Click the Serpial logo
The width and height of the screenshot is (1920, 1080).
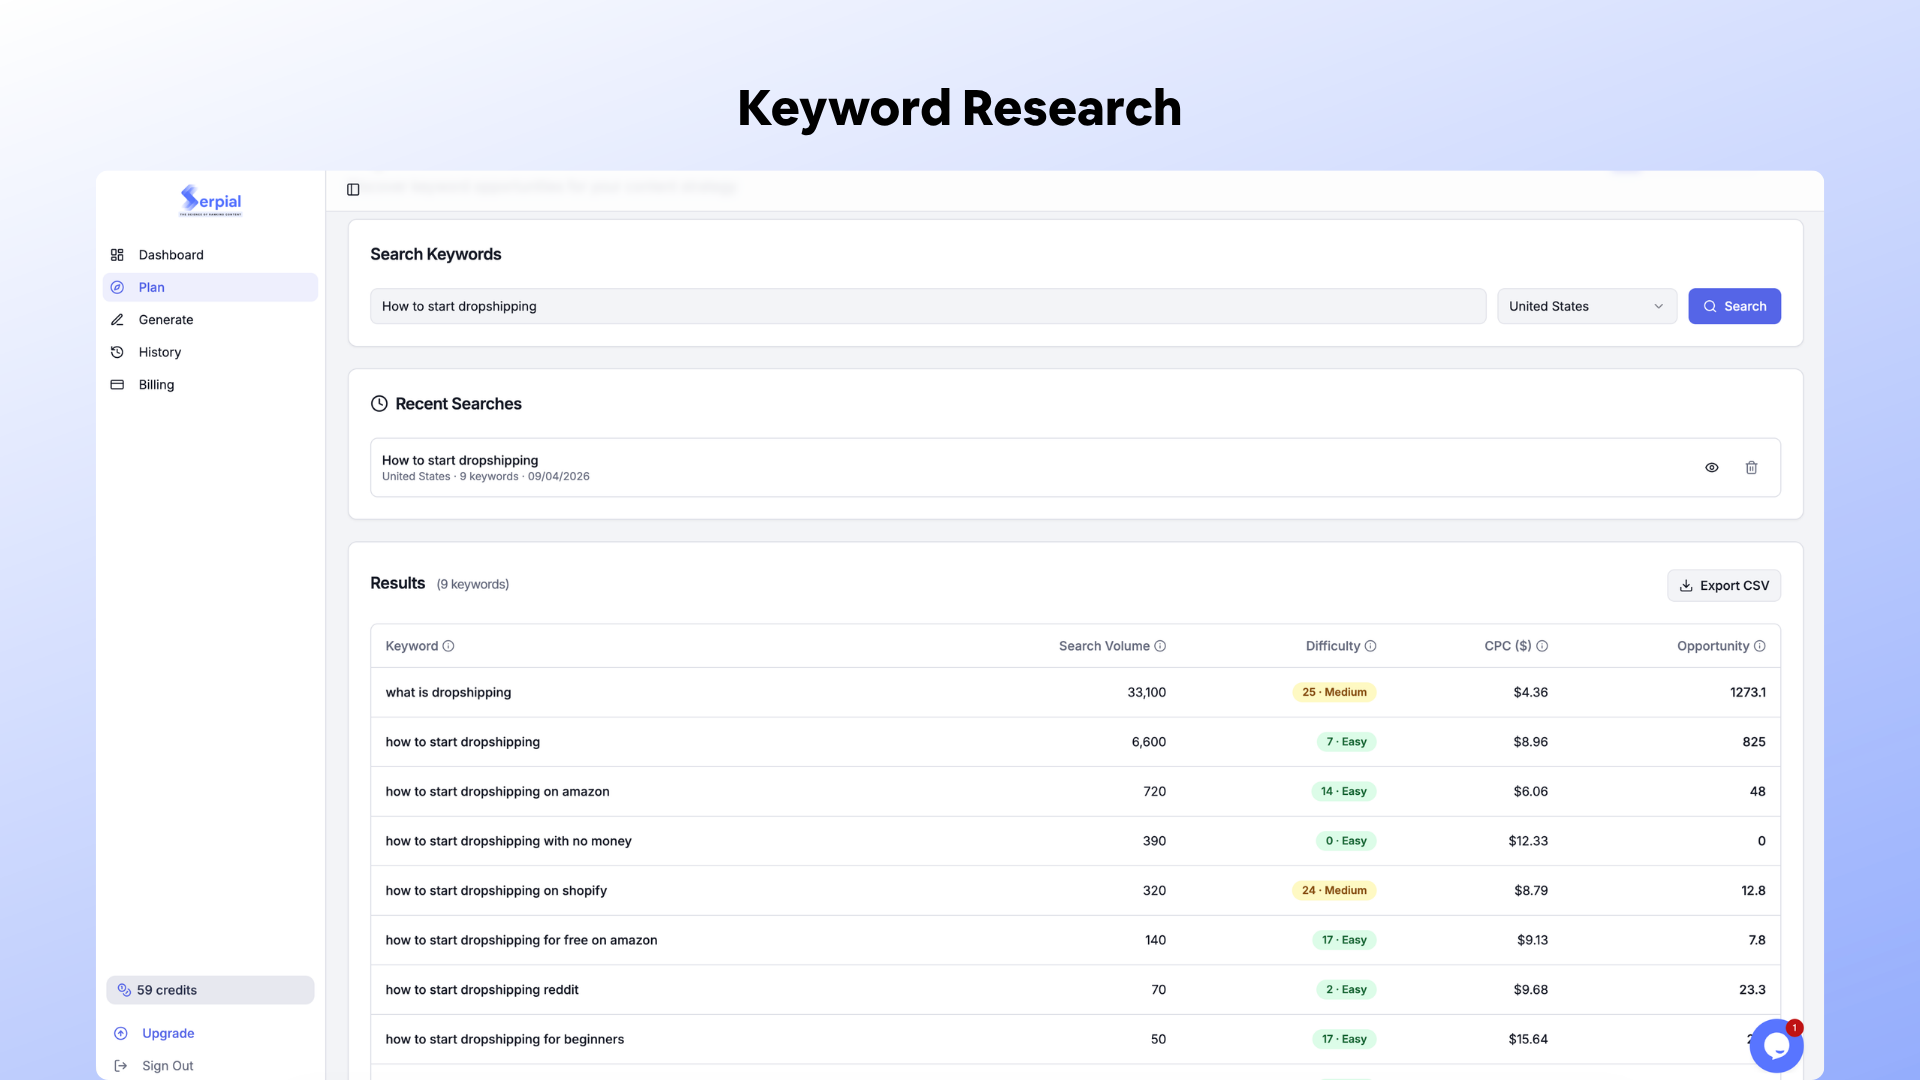point(210,201)
